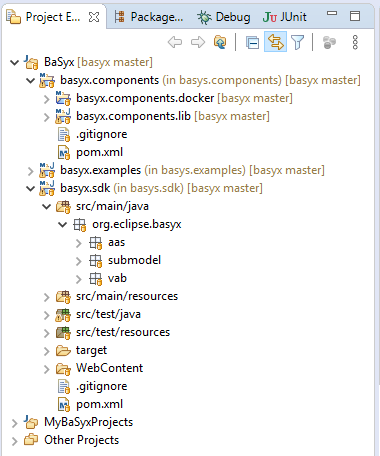Screen dimensions: 380x456
Task: Collapse the basyx.sdk project
Action: 30,188
